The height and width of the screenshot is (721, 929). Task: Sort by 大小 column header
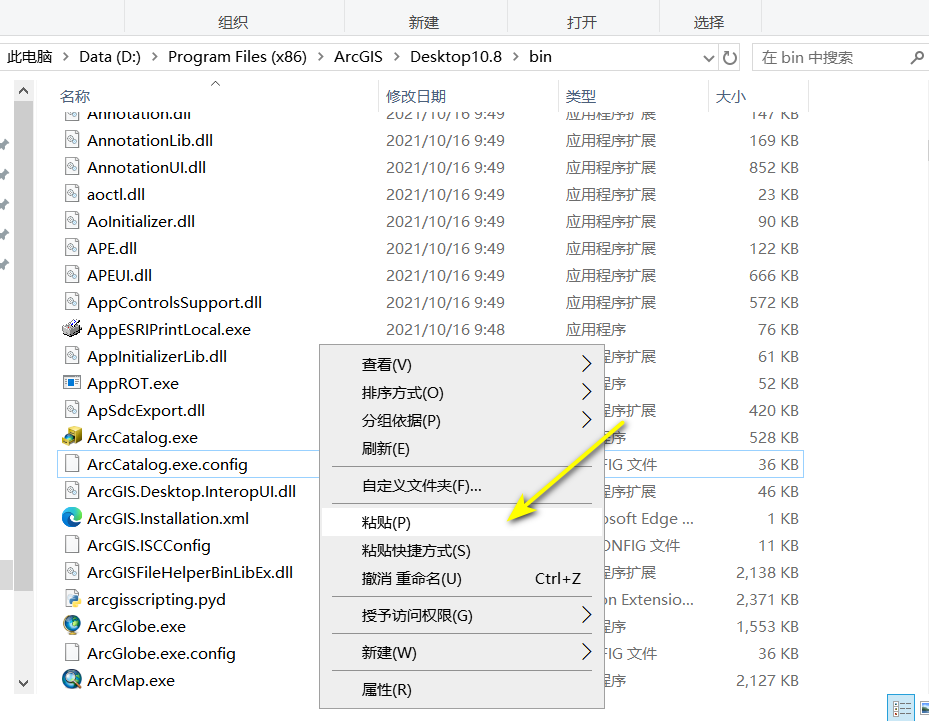[731, 96]
